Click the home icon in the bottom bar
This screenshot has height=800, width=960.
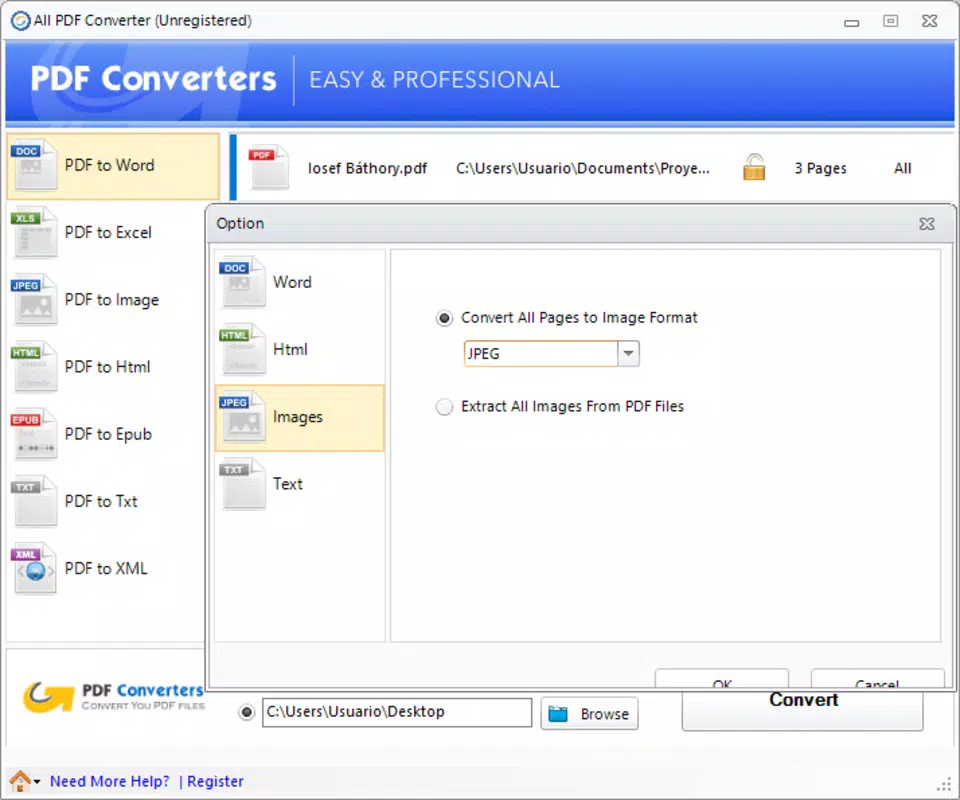coord(20,781)
